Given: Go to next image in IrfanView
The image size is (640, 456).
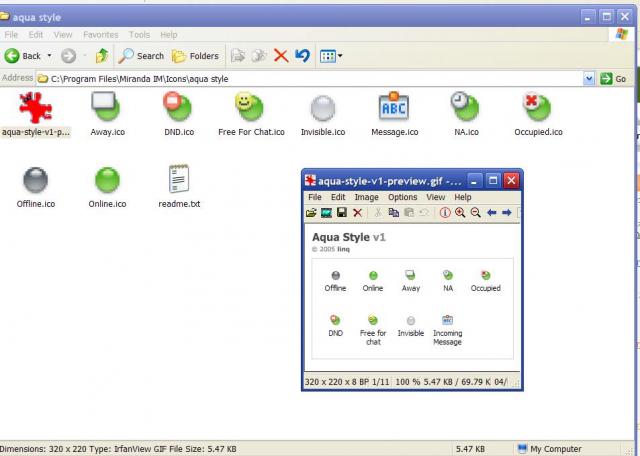Looking at the screenshot, I should [x=507, y=213].
